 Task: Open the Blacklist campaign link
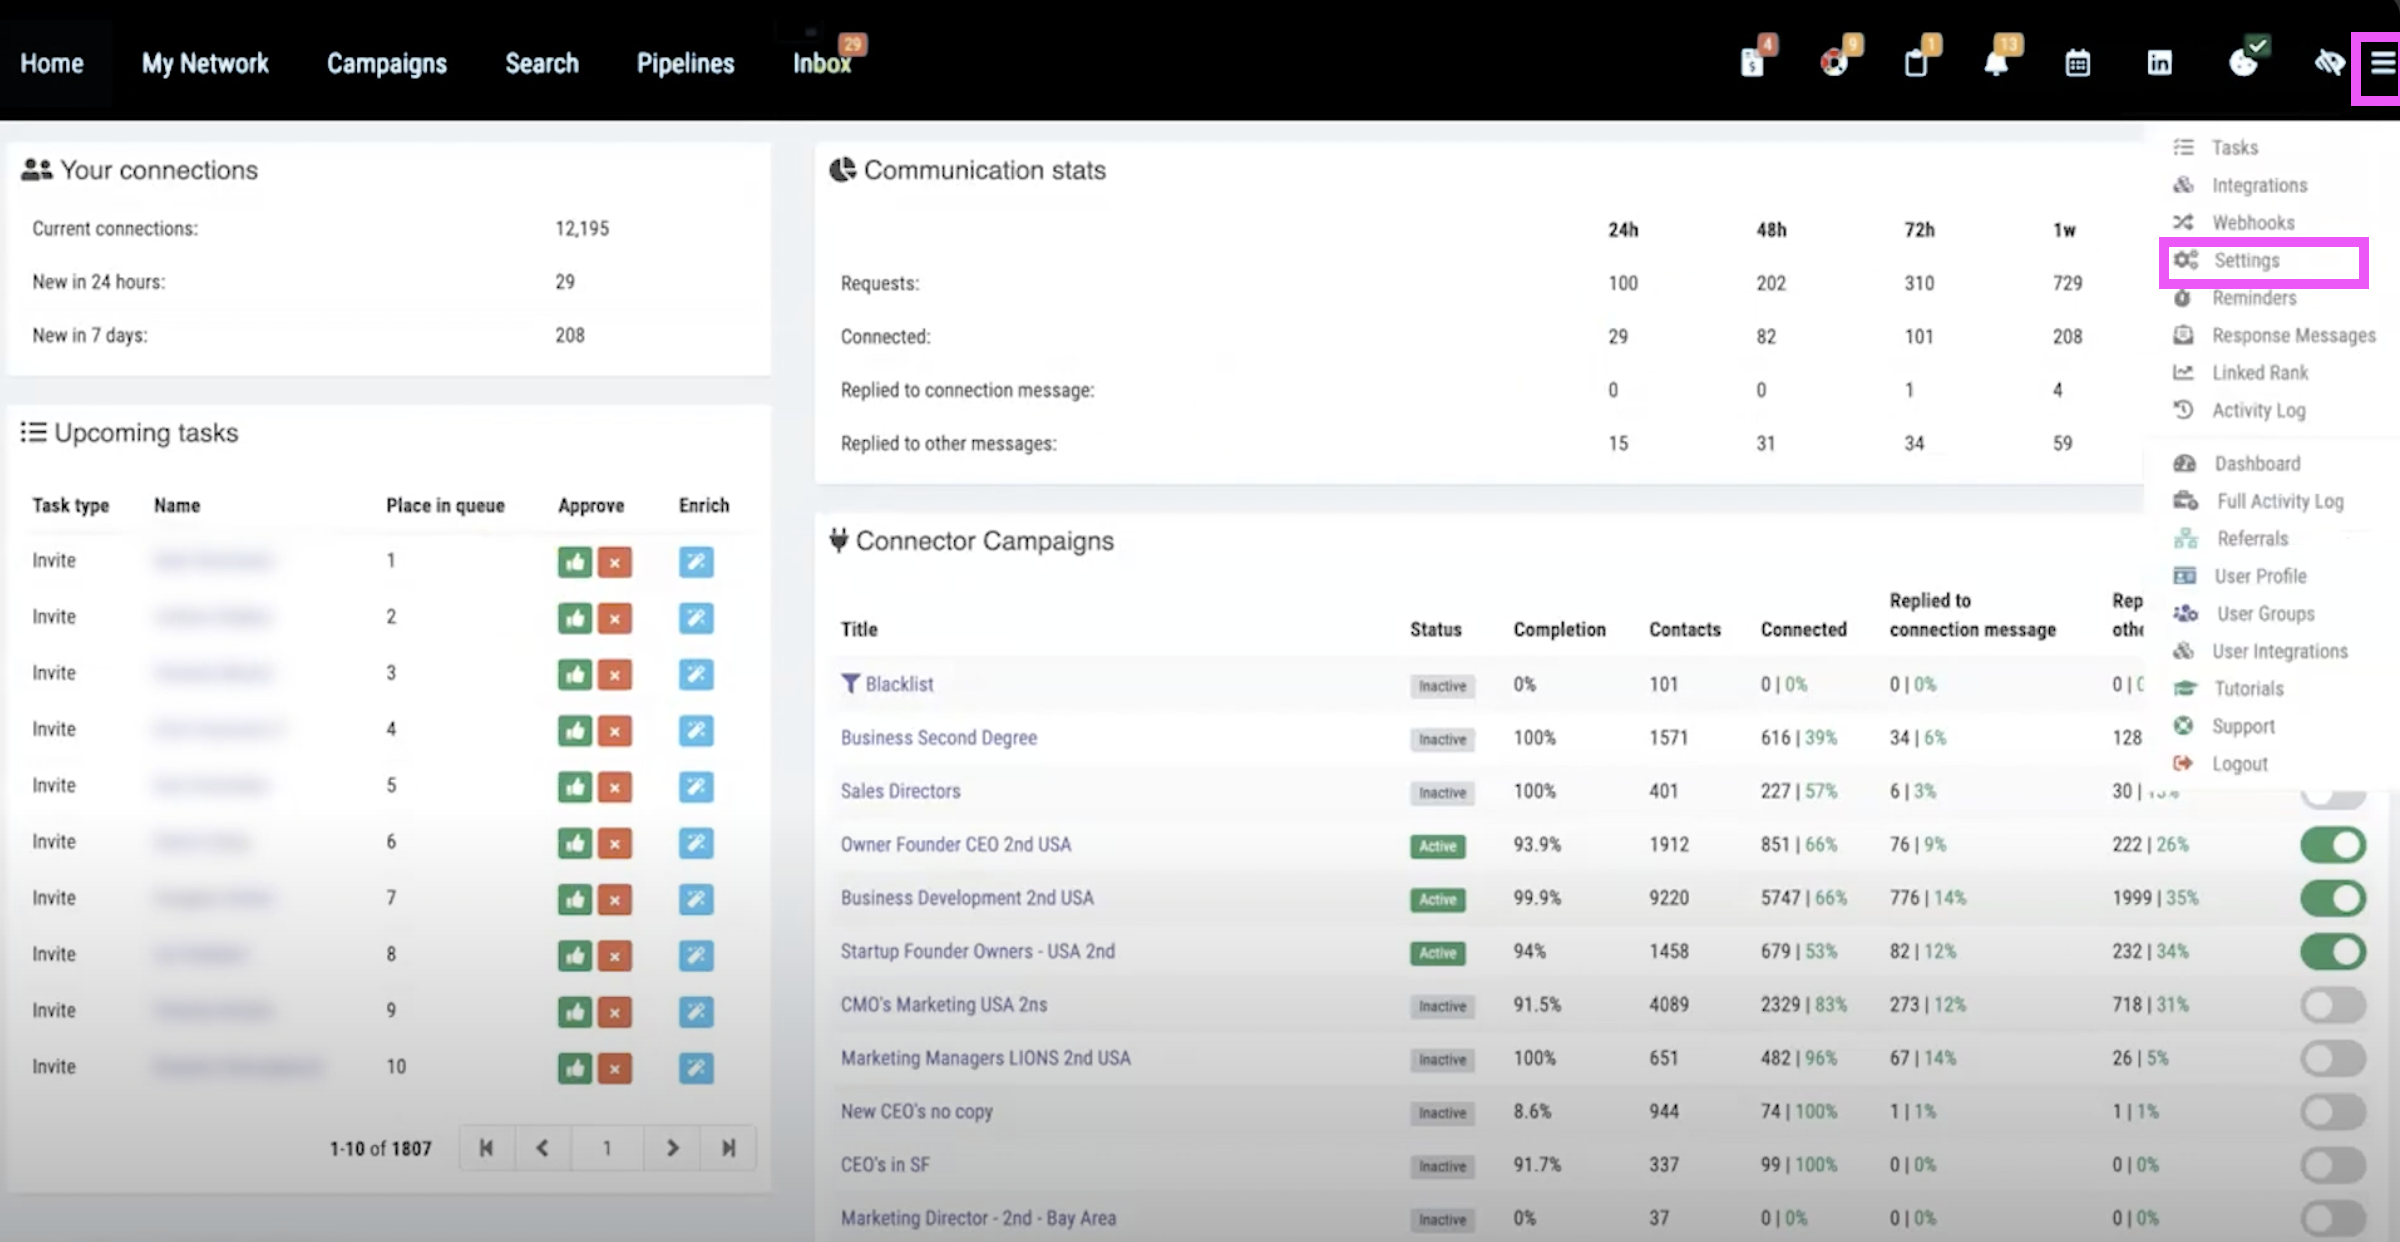(x=899, y=684)
